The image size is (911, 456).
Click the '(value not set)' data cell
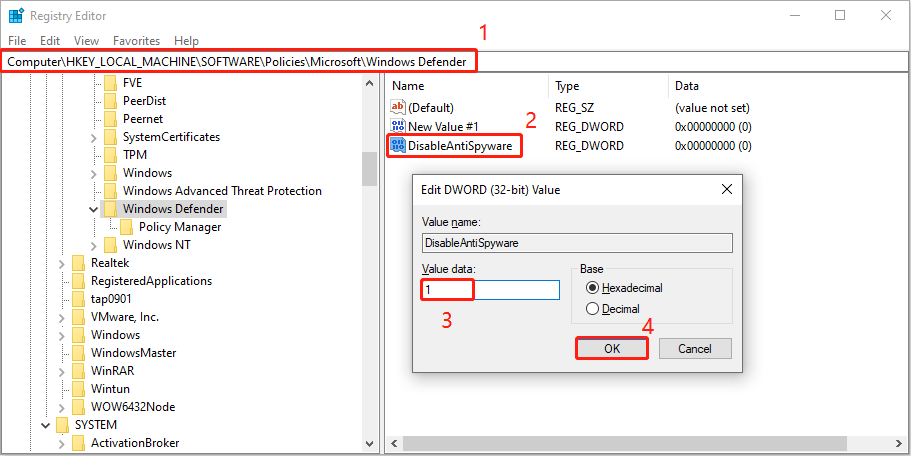coord(712,108)
